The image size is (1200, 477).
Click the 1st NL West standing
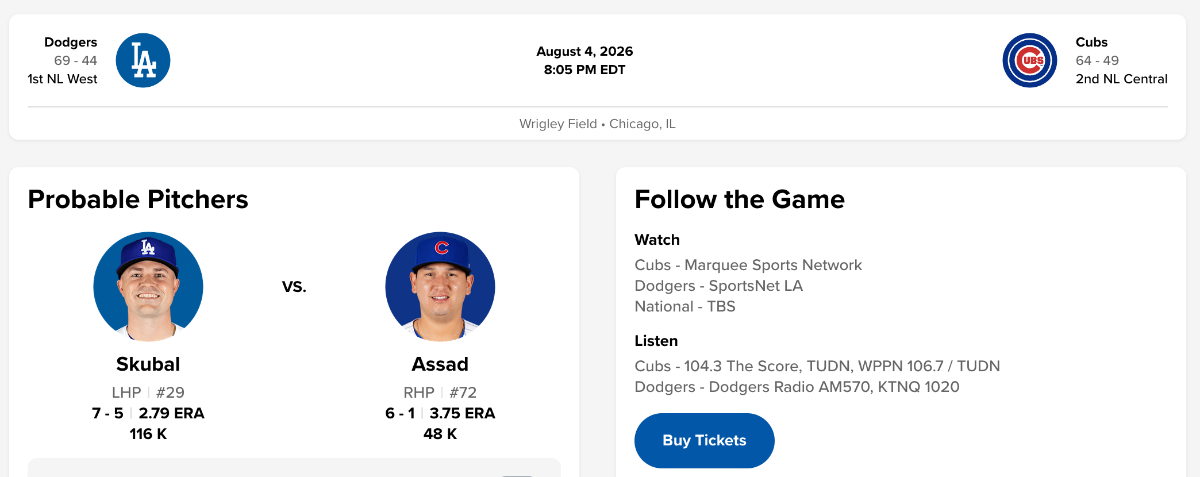[62, 78]
